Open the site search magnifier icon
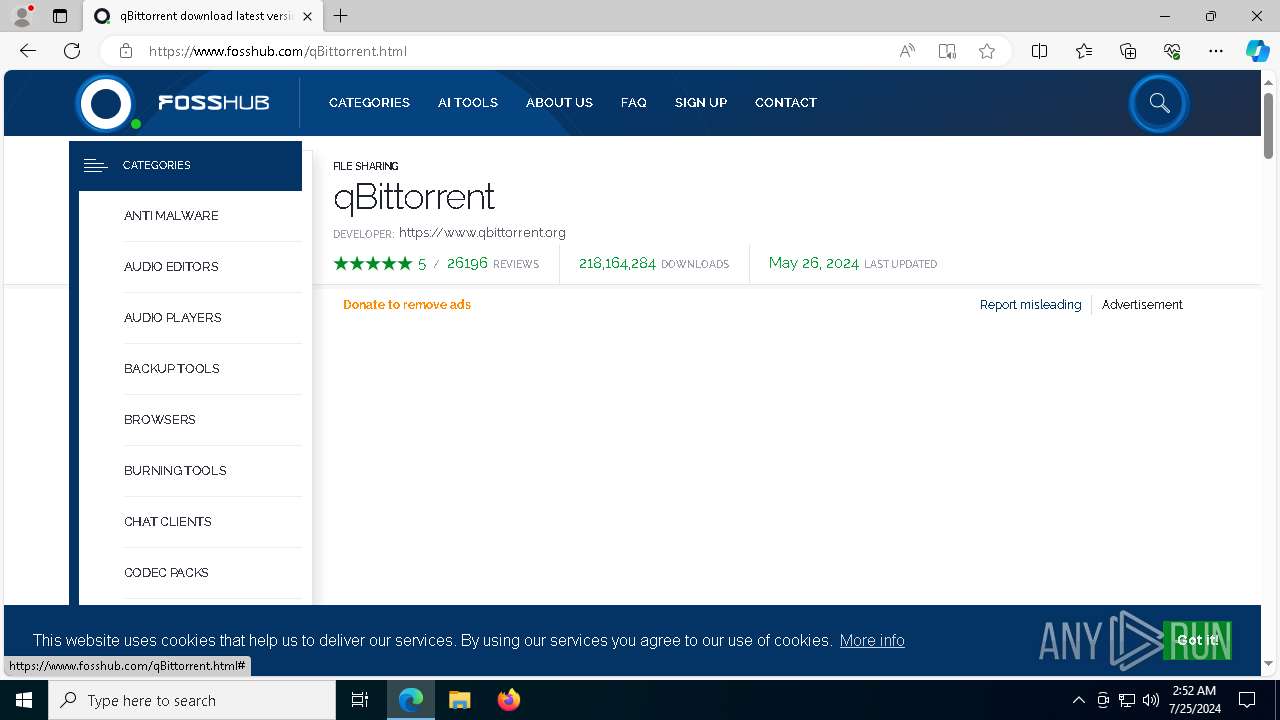The image size is (1280, 720). point(1159,103)
